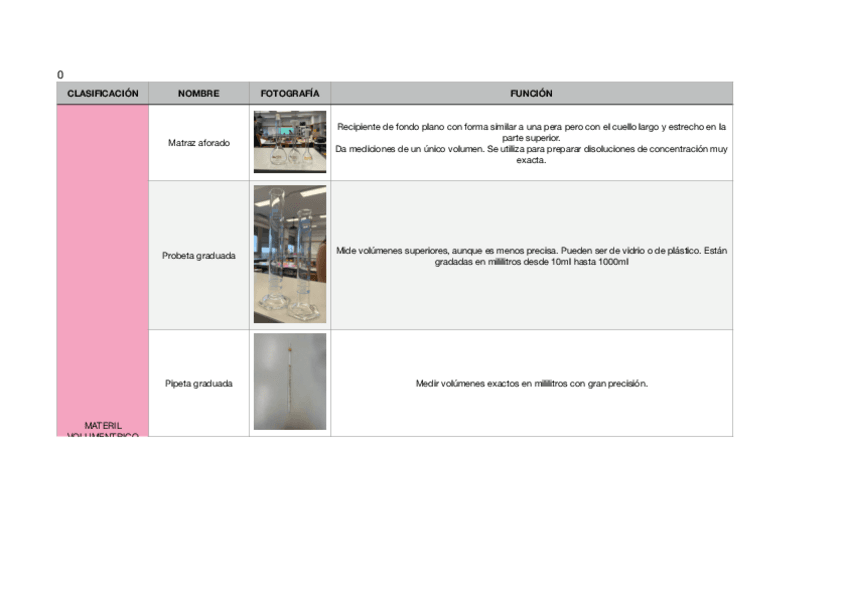Select the FOTOGRAFÍA column header

tap(290, 93)
